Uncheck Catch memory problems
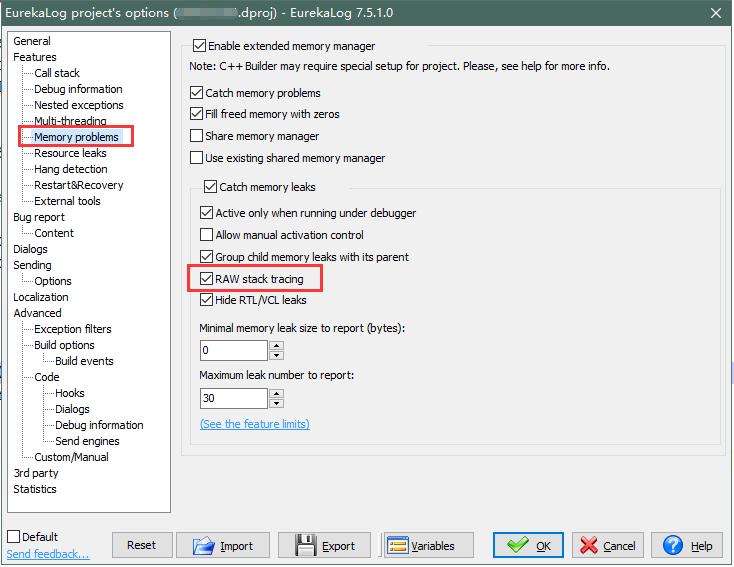This screenshot has height=567, width=734. tap(197, 93)
